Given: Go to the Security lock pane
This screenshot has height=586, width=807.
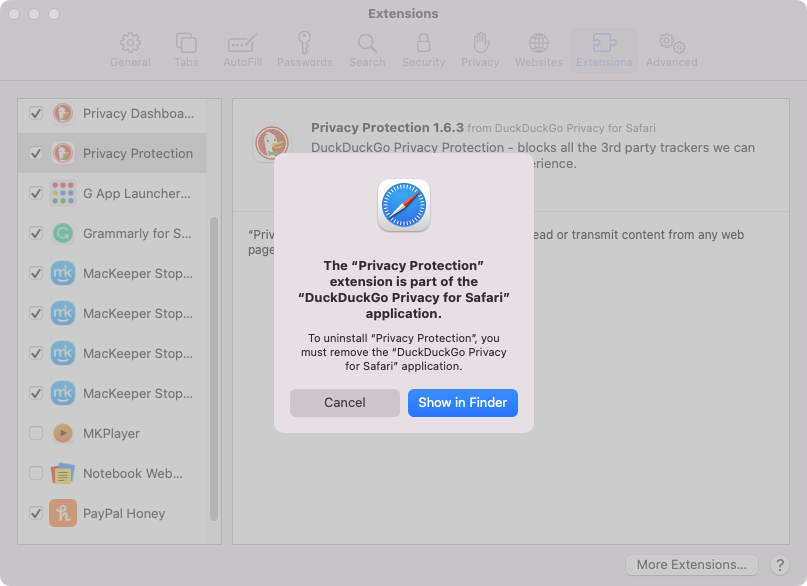Looking at the screenshot, I should point(424,50).
